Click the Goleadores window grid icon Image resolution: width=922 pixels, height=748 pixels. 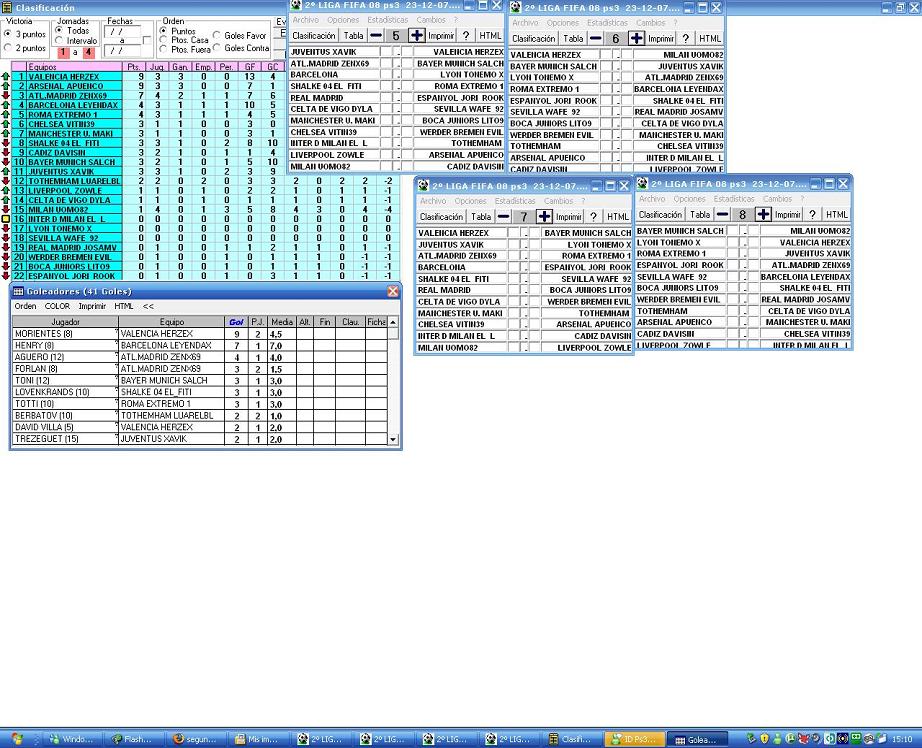(18, 291)
